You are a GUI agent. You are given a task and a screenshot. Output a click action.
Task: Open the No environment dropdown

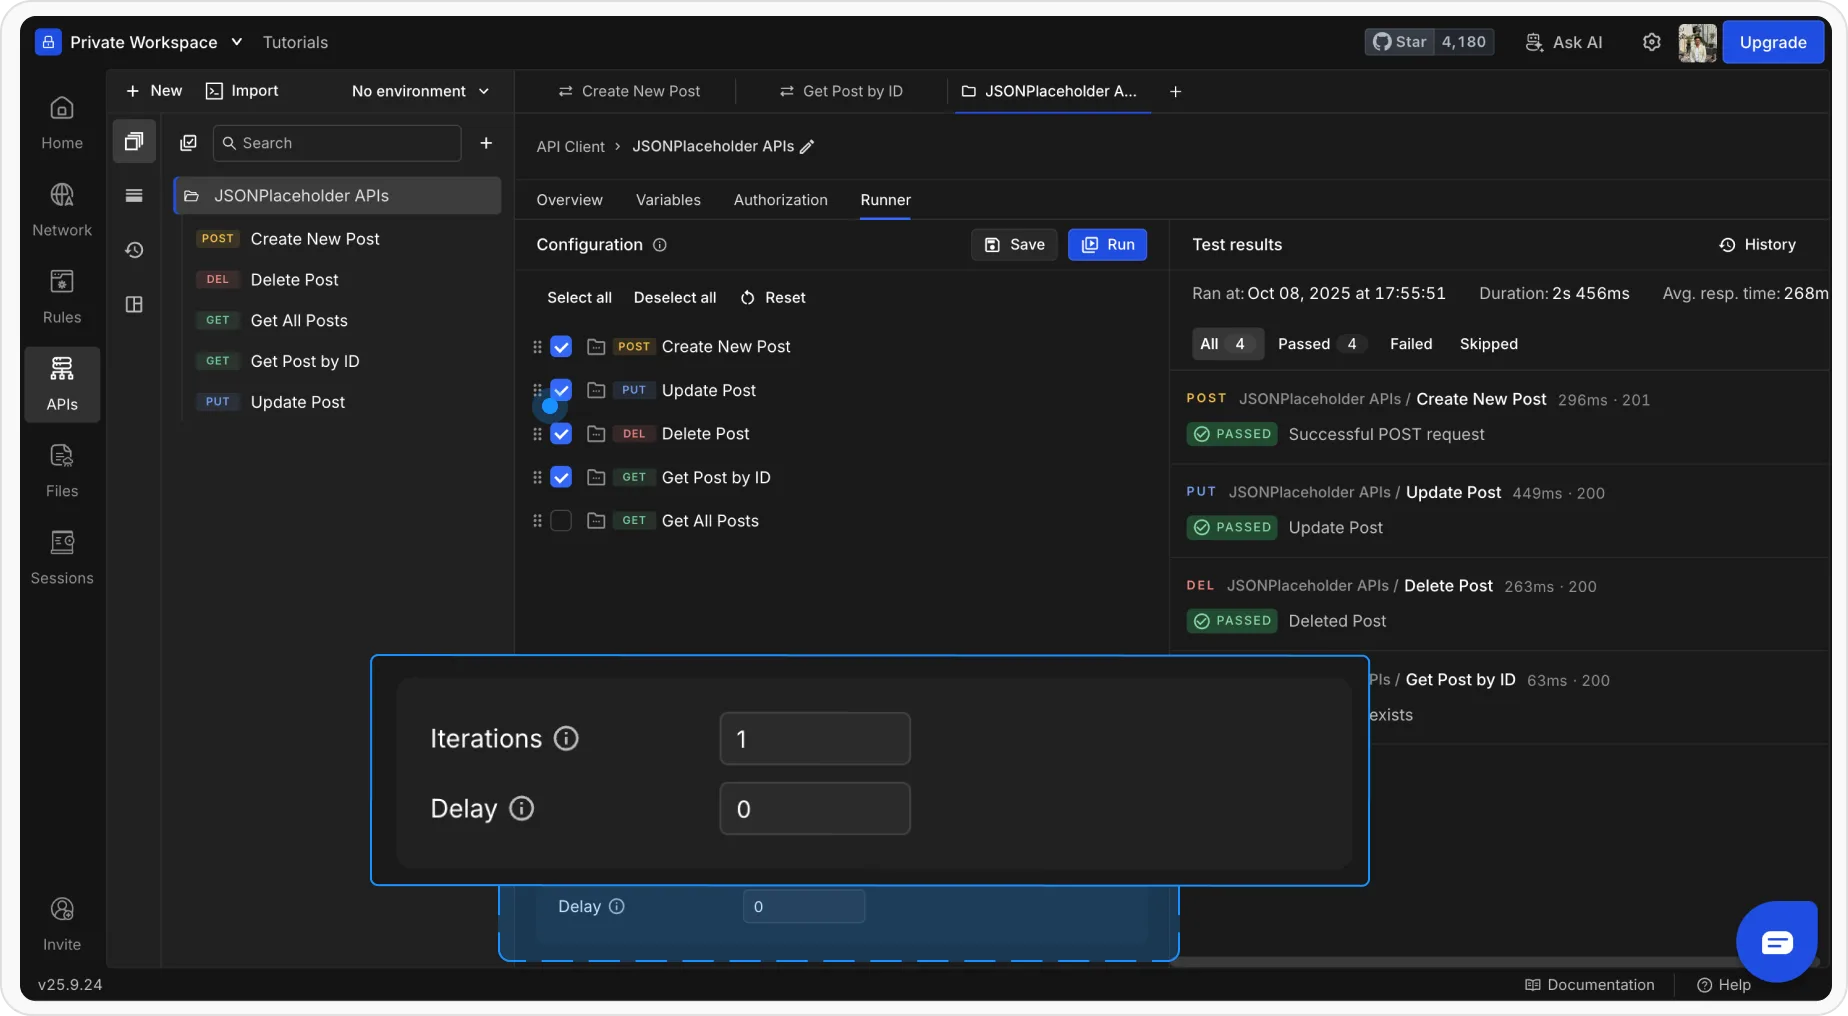pyautogui.click(x=420, y=91)
